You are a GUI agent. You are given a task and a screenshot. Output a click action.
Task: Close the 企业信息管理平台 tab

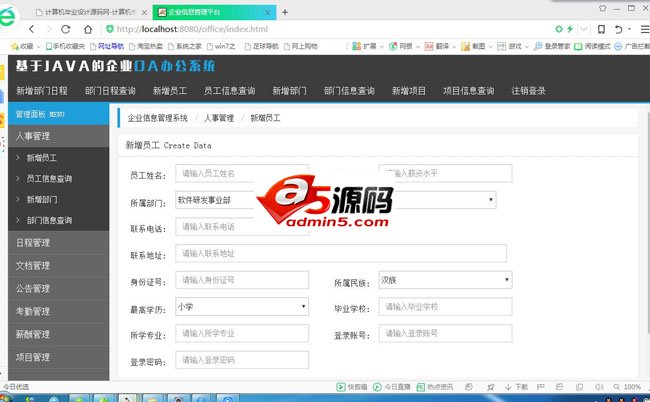pyautogui.click(x=268, y=12)
